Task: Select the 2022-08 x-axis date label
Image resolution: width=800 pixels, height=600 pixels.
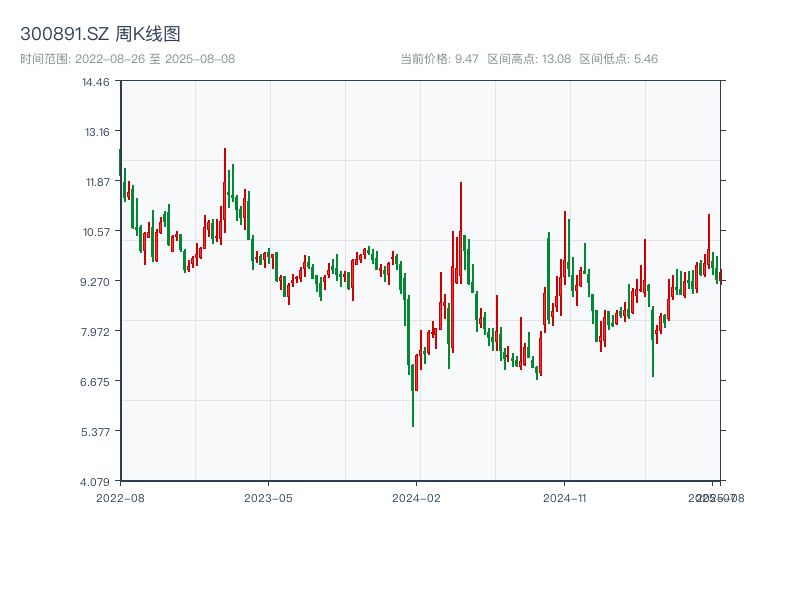Action: [x=120, y=497]
